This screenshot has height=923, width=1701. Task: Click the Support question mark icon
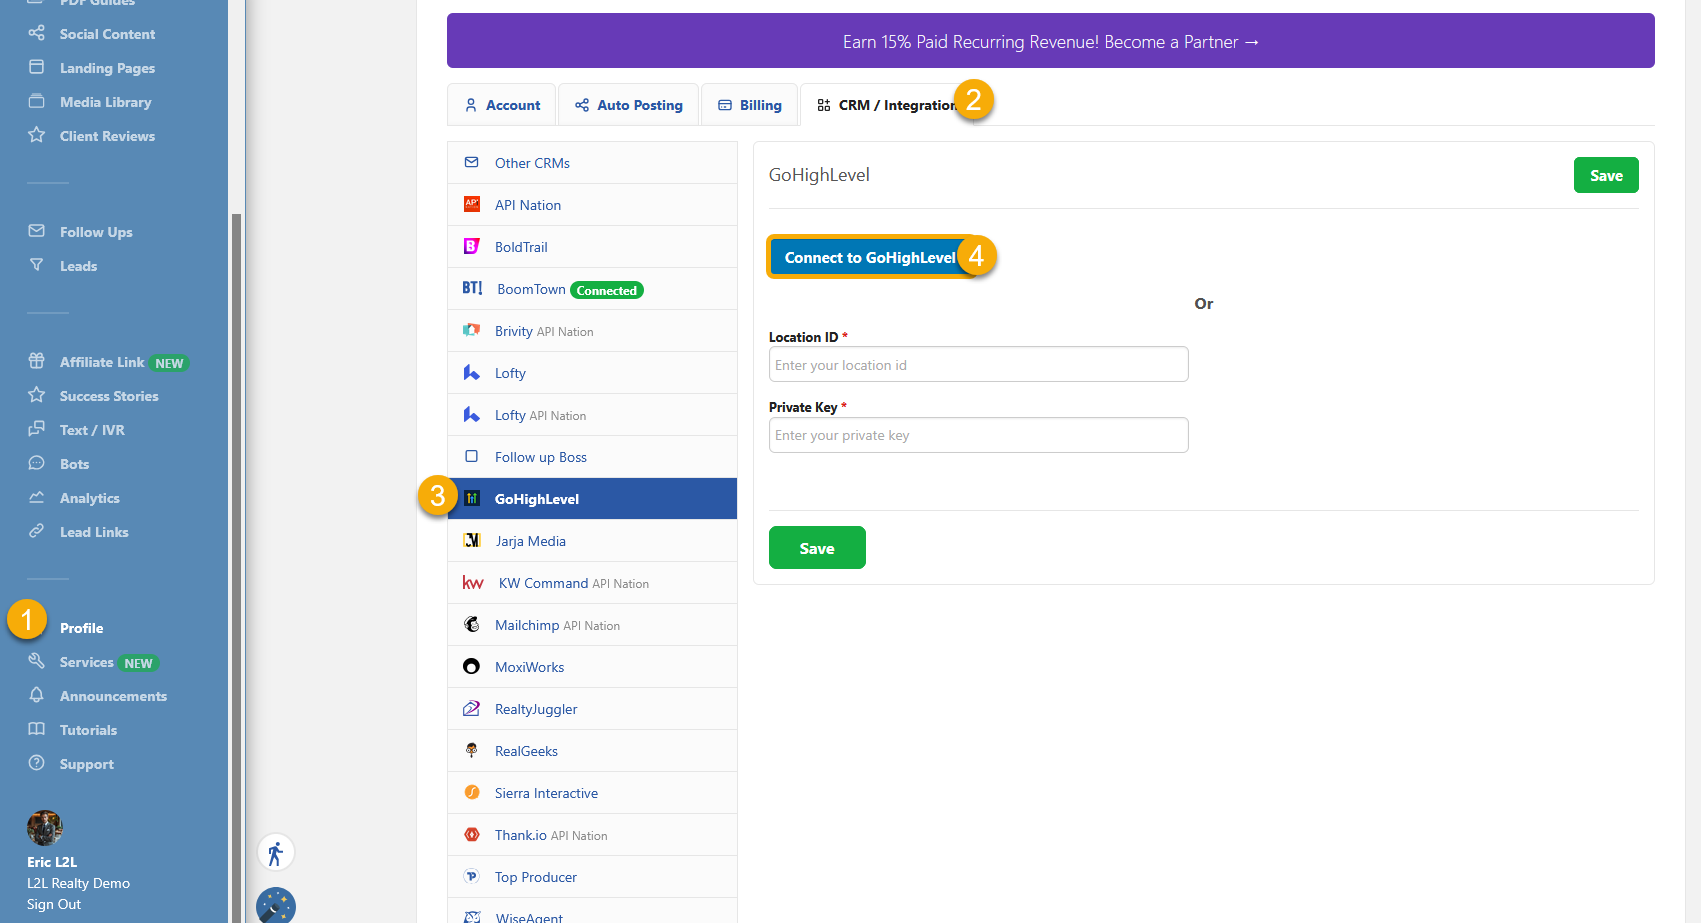(37, 763)
